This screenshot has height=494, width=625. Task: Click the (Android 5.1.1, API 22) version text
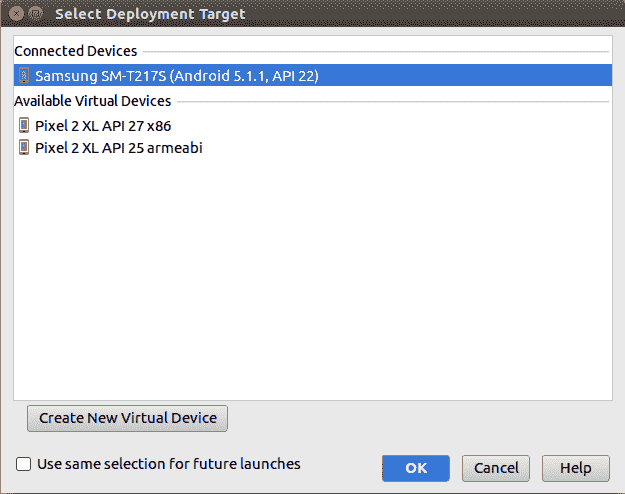244,76
